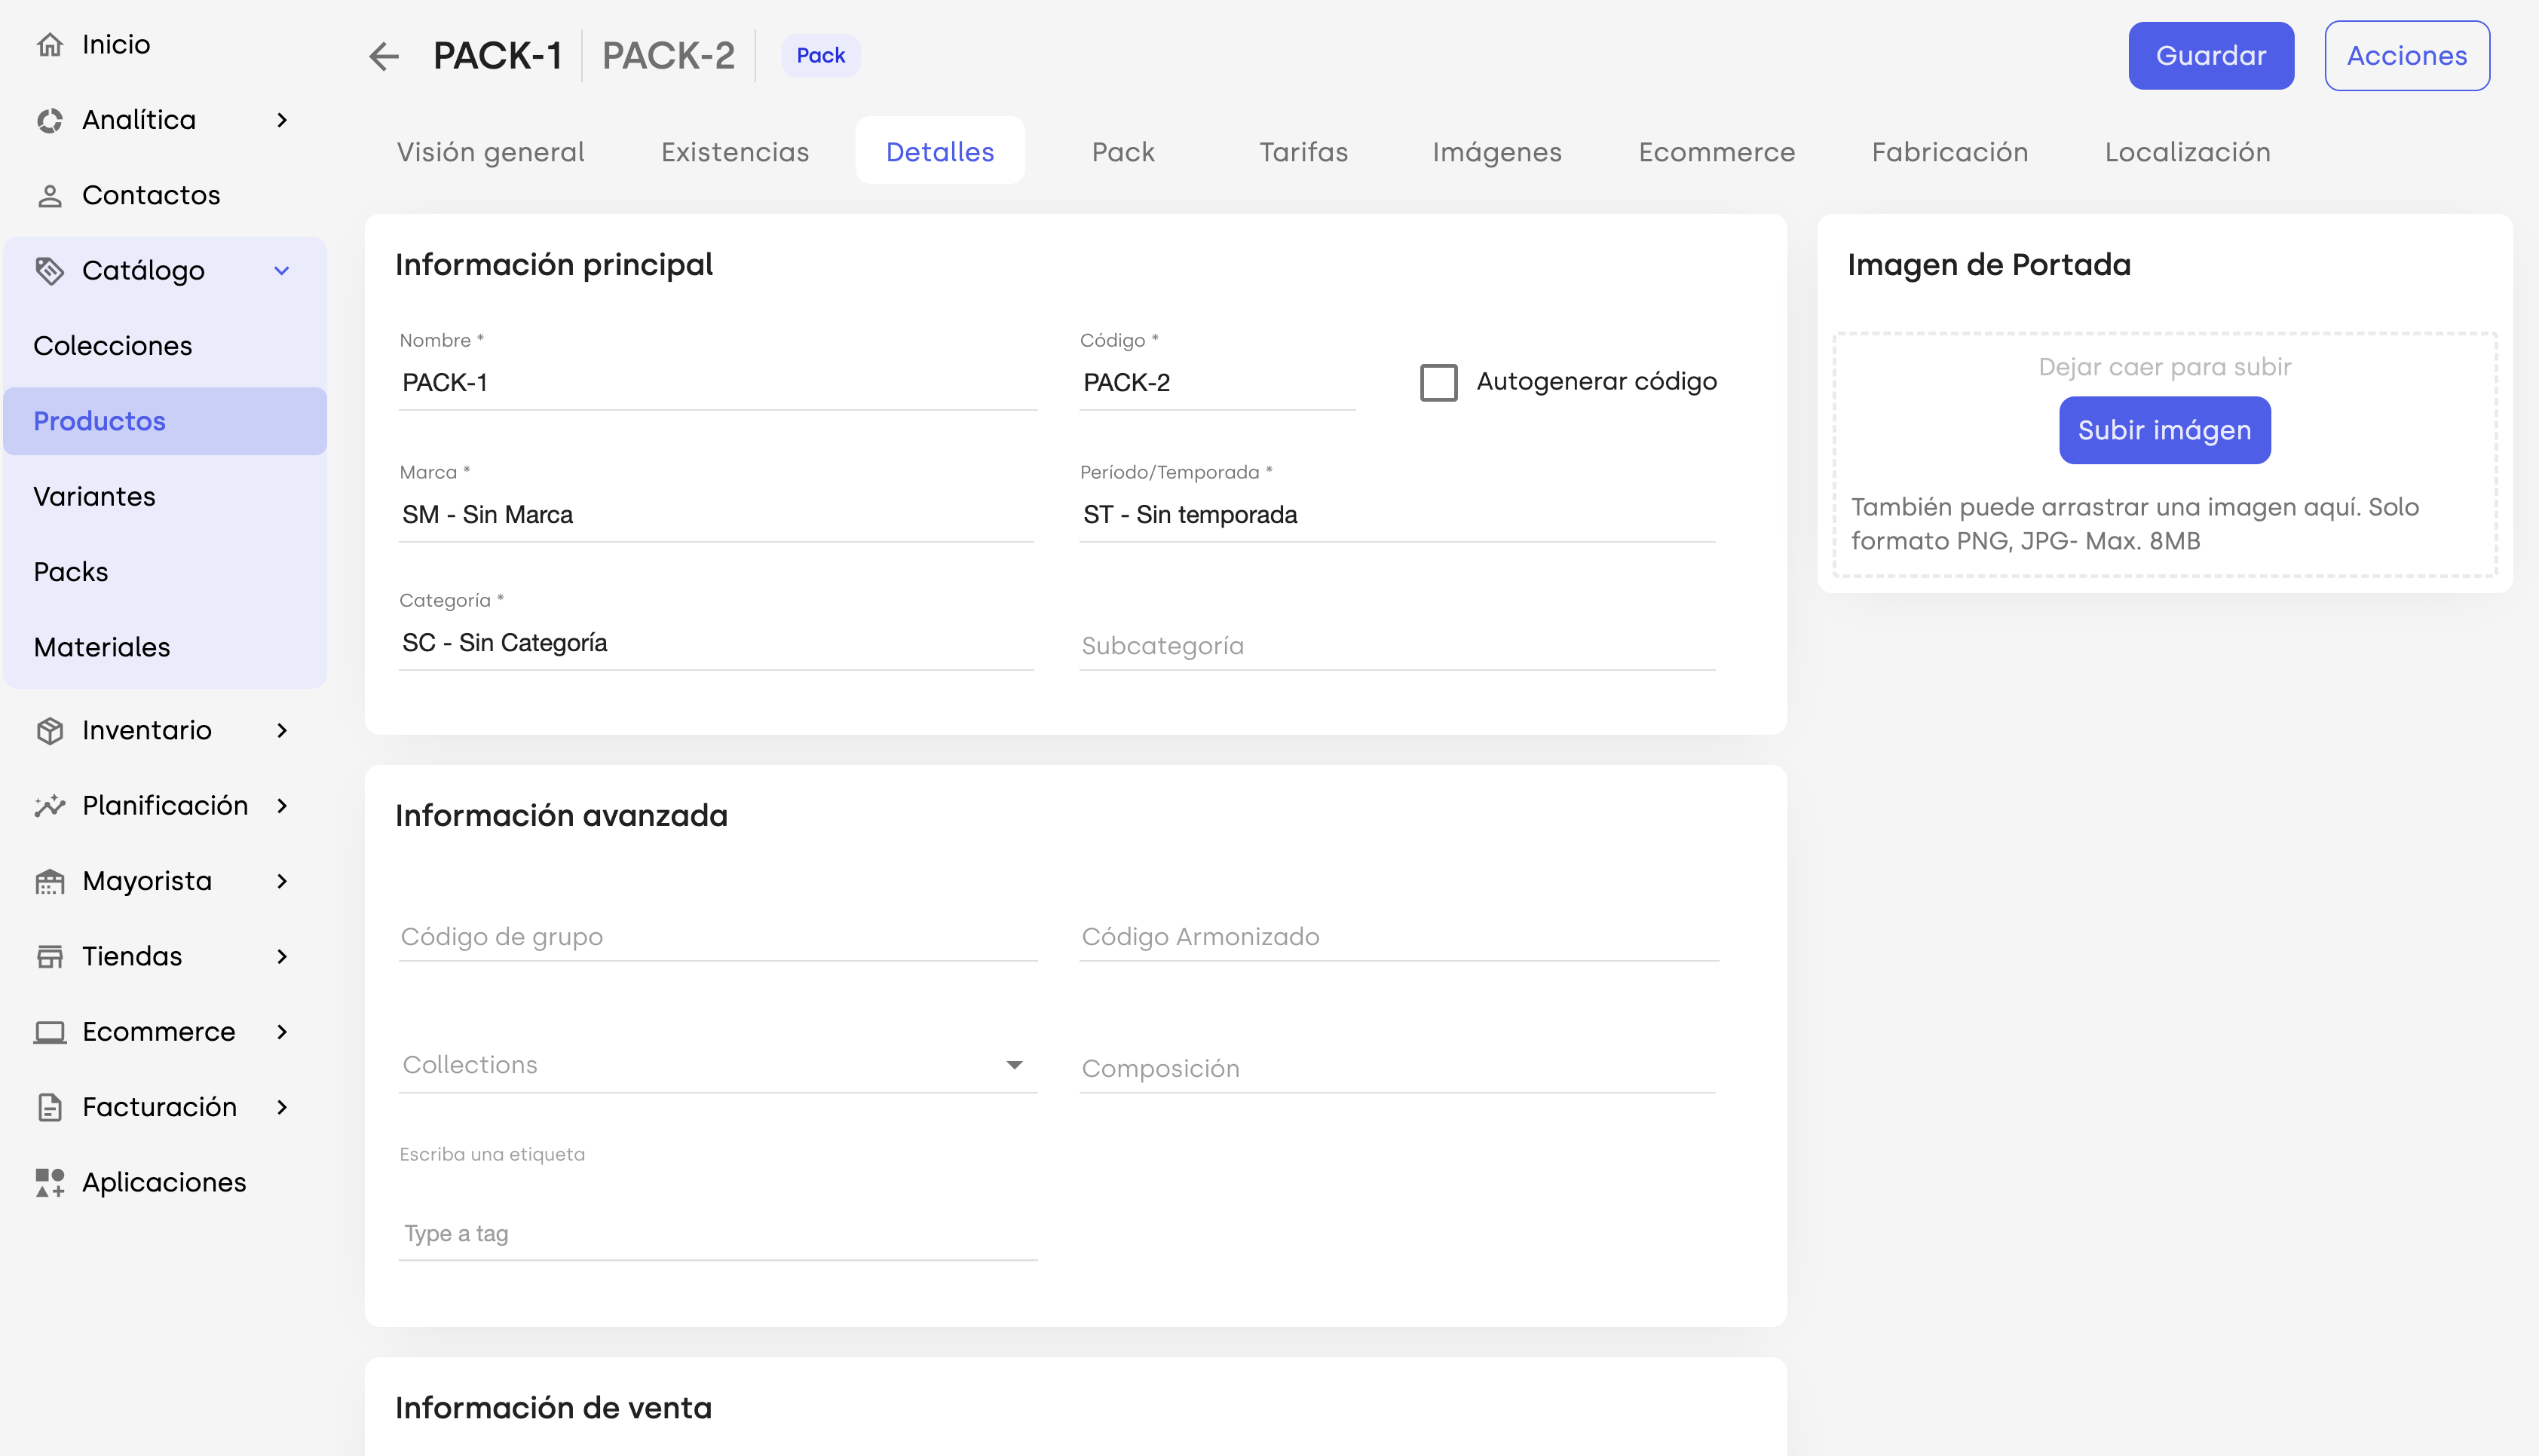2539x1456 pixels.
Task: Open the Fabricación tab
Action: [1949, 151]
